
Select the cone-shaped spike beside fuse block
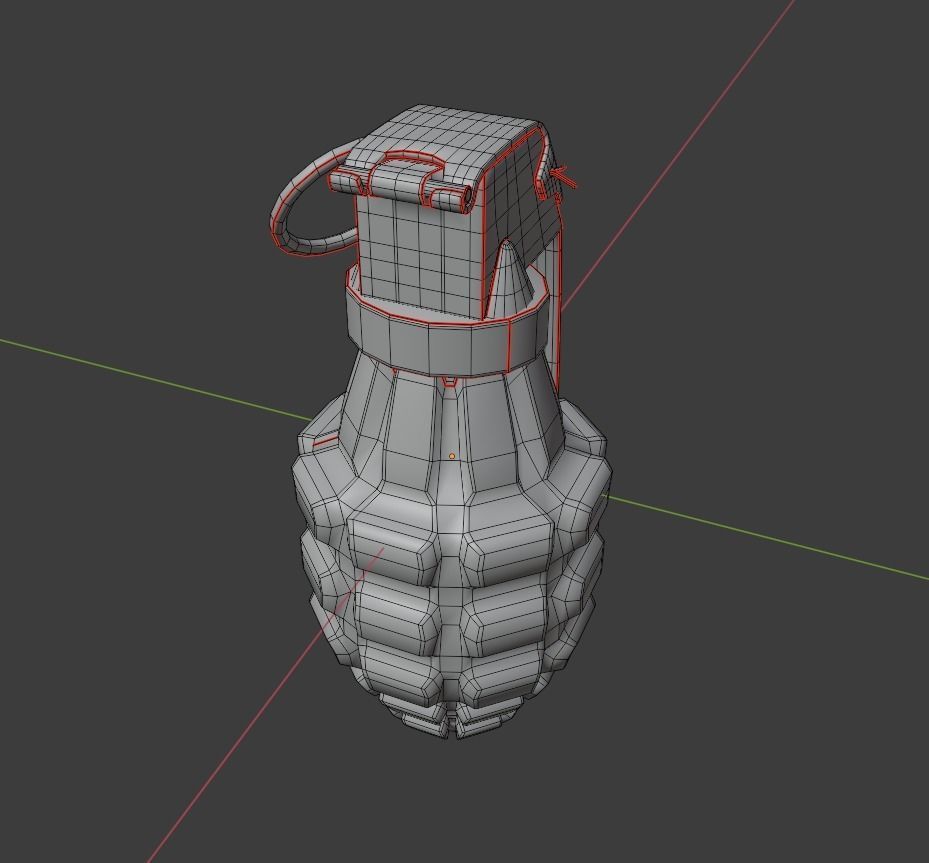pos(508,278)
